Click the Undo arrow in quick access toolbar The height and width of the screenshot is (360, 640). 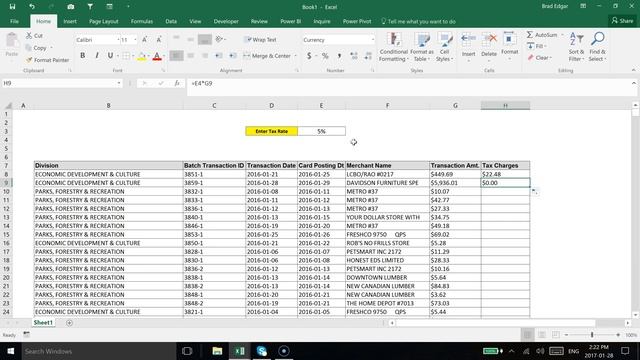tap(32, 7)
